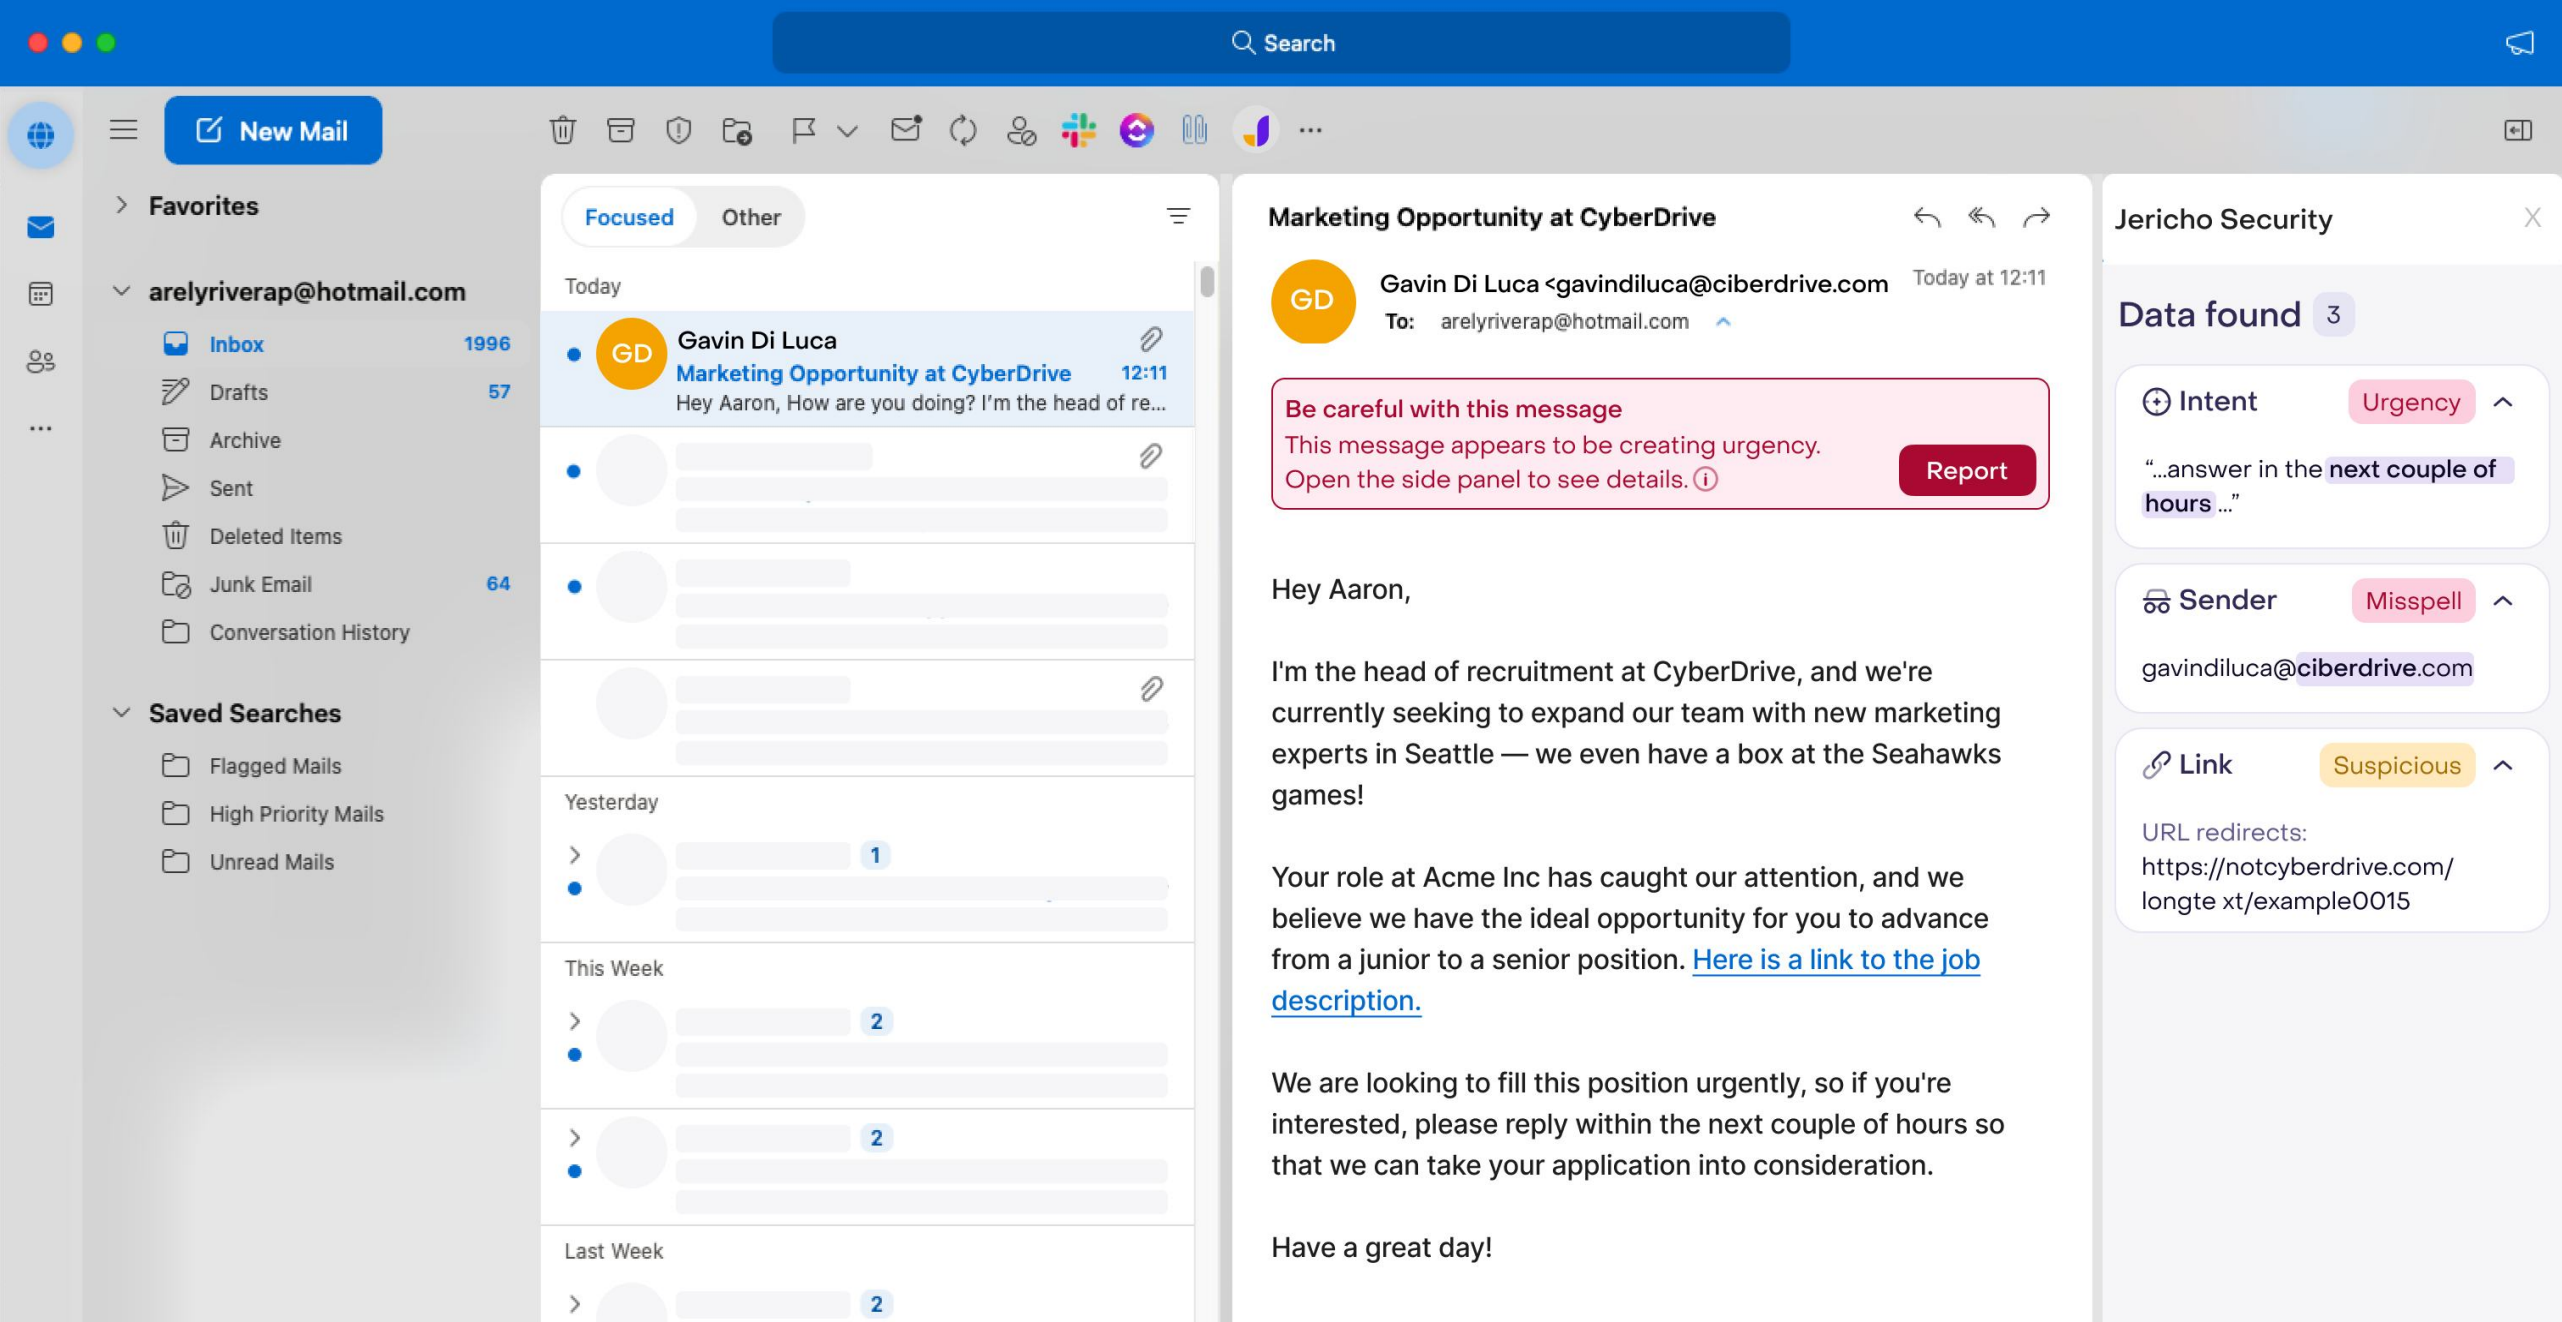
Task: Switch to the Focused tab
Action: tap(629, 216)
